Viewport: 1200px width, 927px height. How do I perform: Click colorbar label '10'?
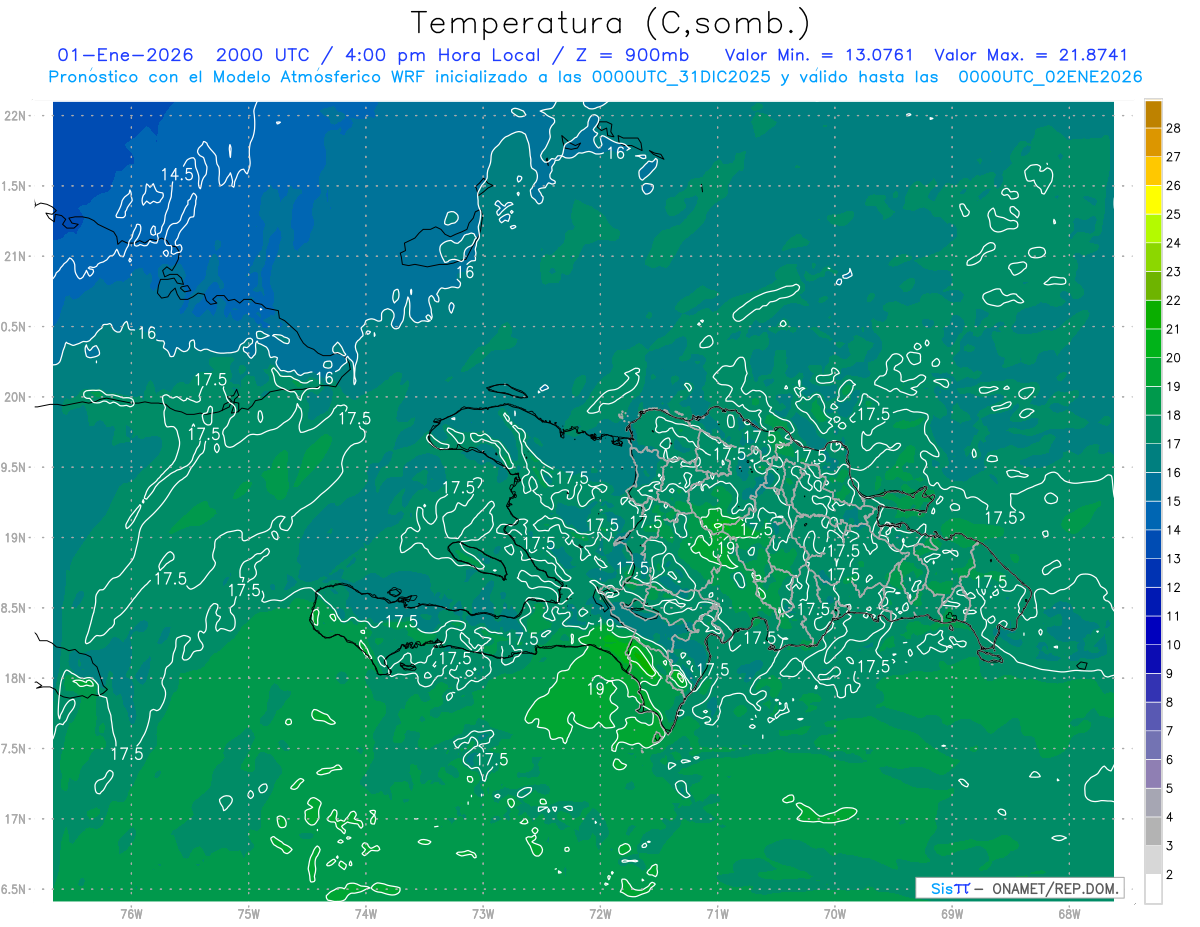[1174, 645]
